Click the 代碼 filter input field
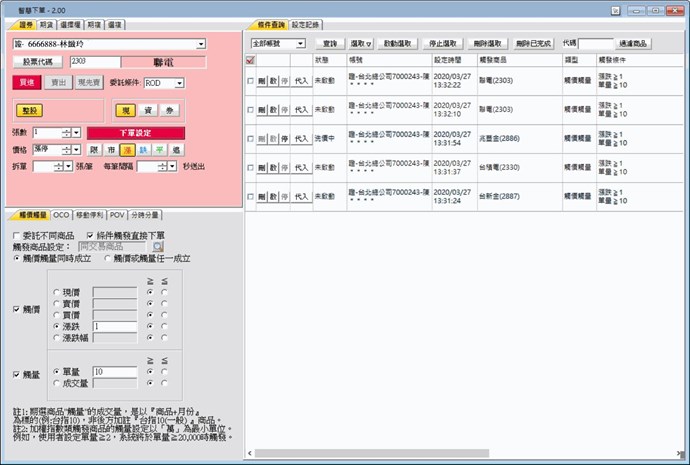The width and height of the screenshot is (690, 465). point(595,44)
